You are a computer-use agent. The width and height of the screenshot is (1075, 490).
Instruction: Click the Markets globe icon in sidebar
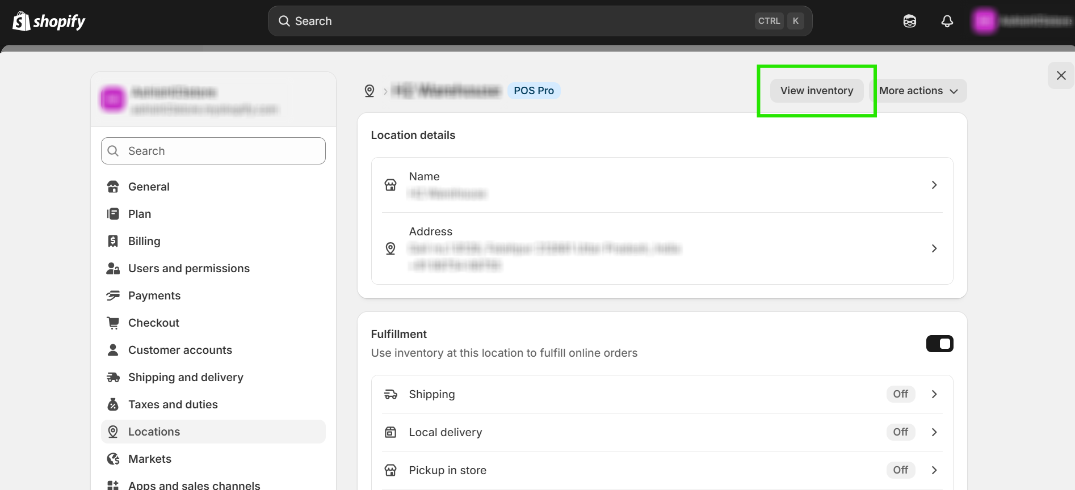[113, 459]
